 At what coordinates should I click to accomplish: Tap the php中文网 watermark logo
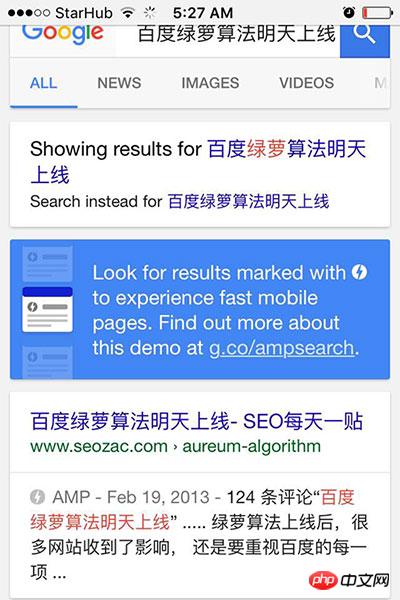pos(349,580)
